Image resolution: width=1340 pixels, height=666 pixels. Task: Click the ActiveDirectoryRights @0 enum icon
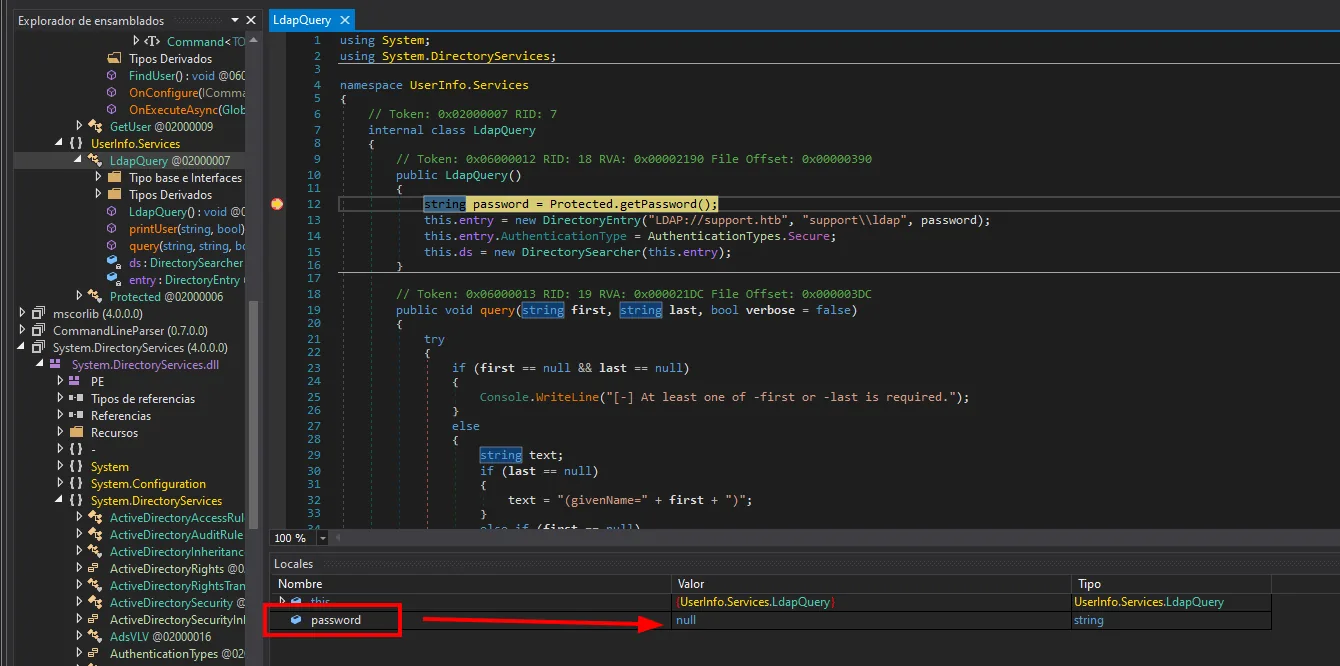pyautogui.click(x=95, y=569)
